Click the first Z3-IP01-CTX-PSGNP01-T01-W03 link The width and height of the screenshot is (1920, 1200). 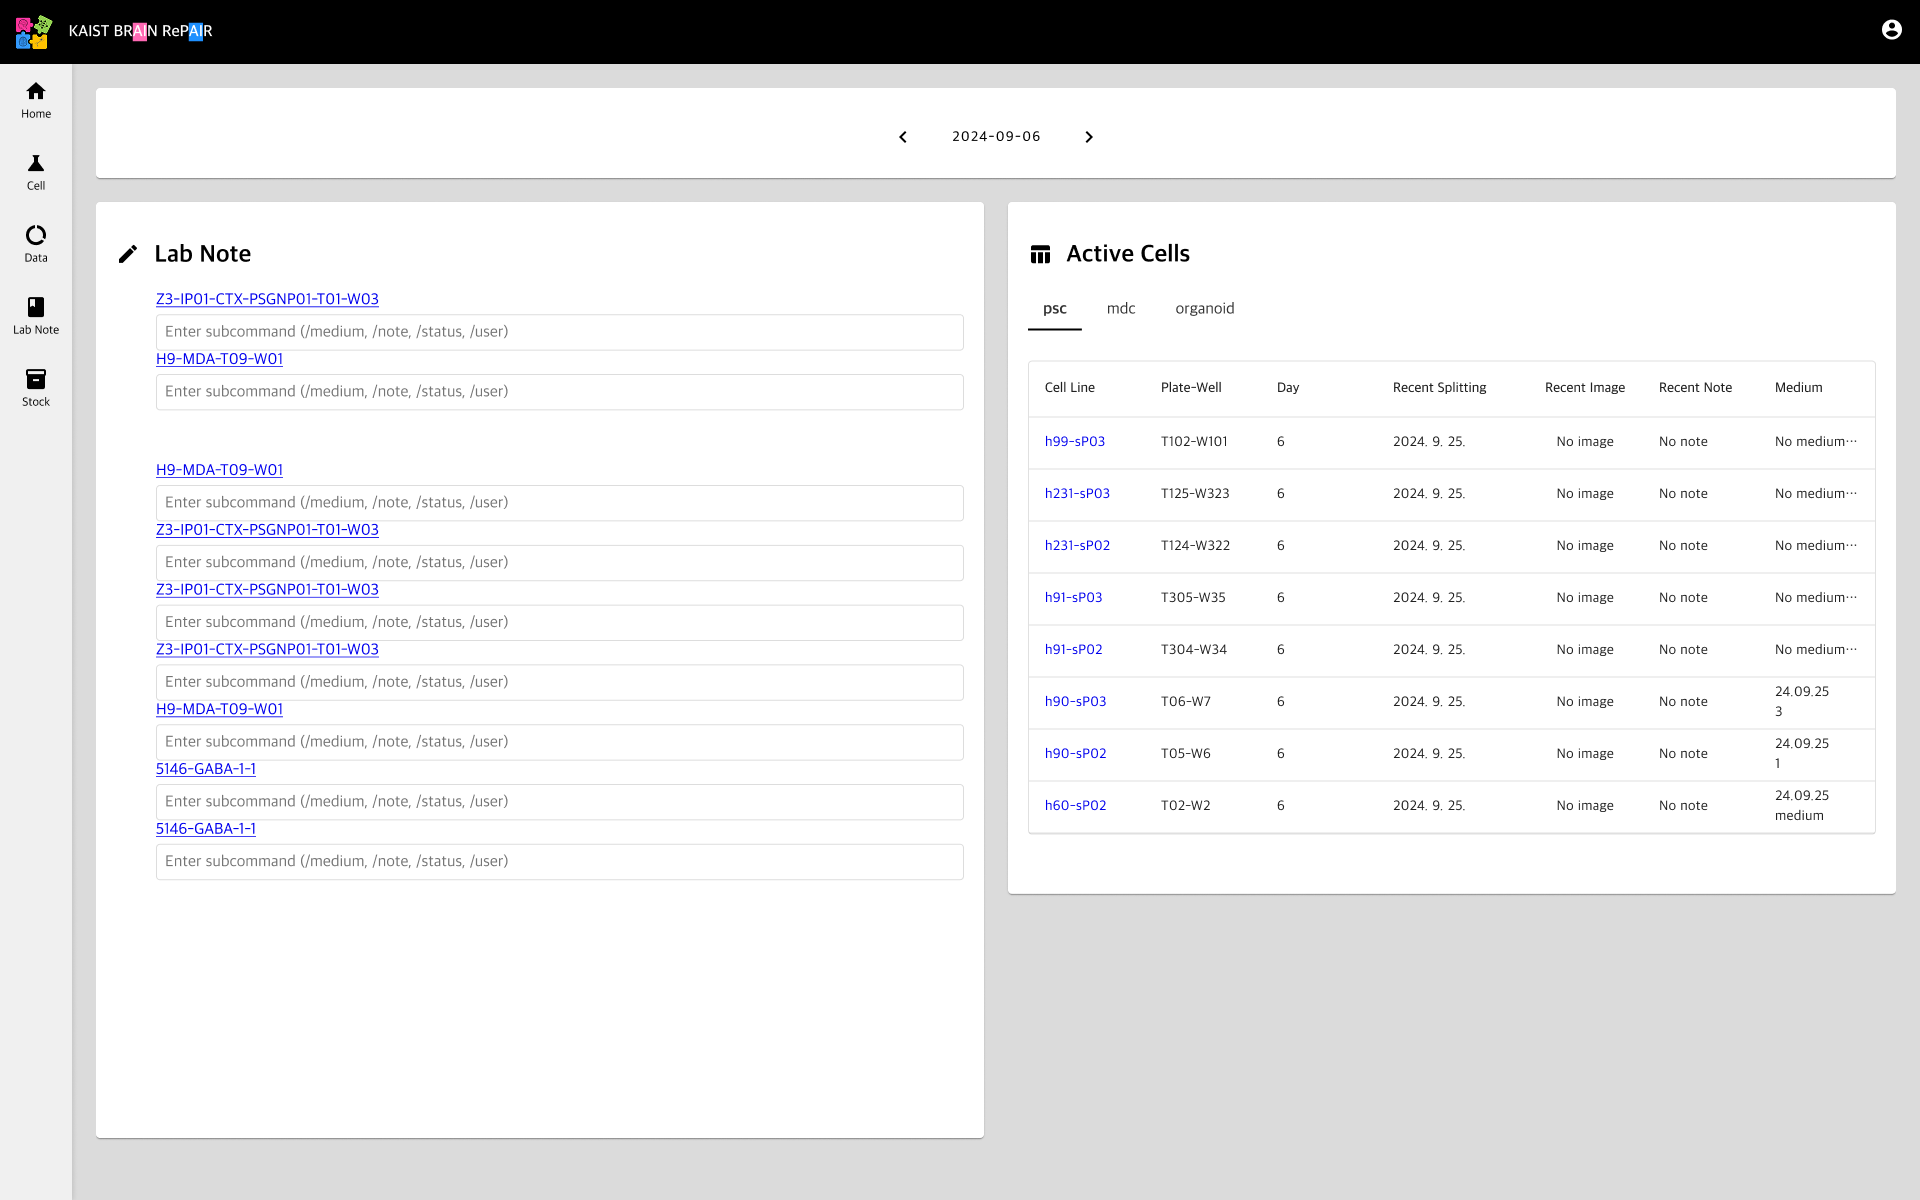(267, 299)
